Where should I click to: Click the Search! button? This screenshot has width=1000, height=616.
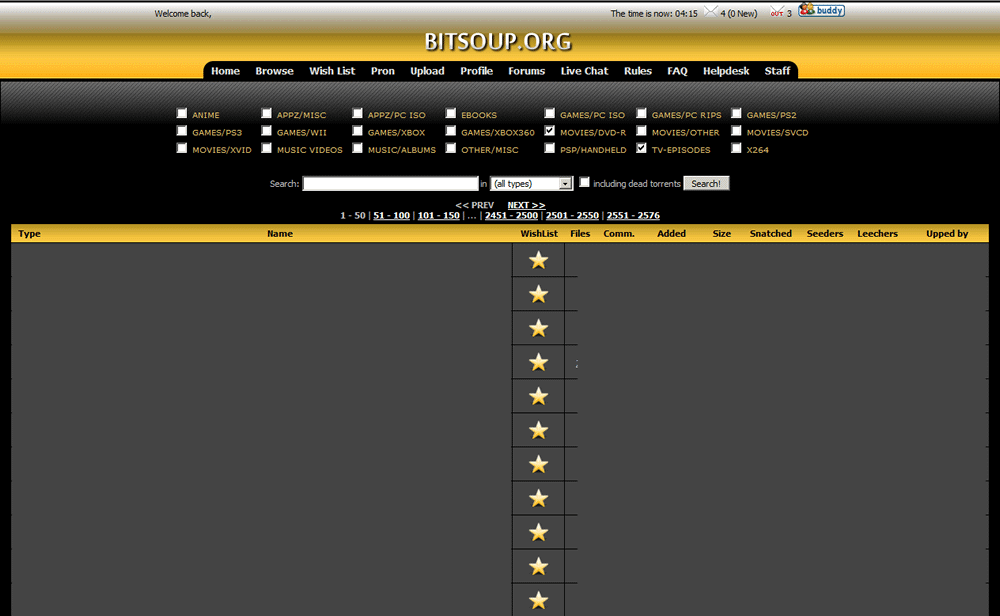706,184
